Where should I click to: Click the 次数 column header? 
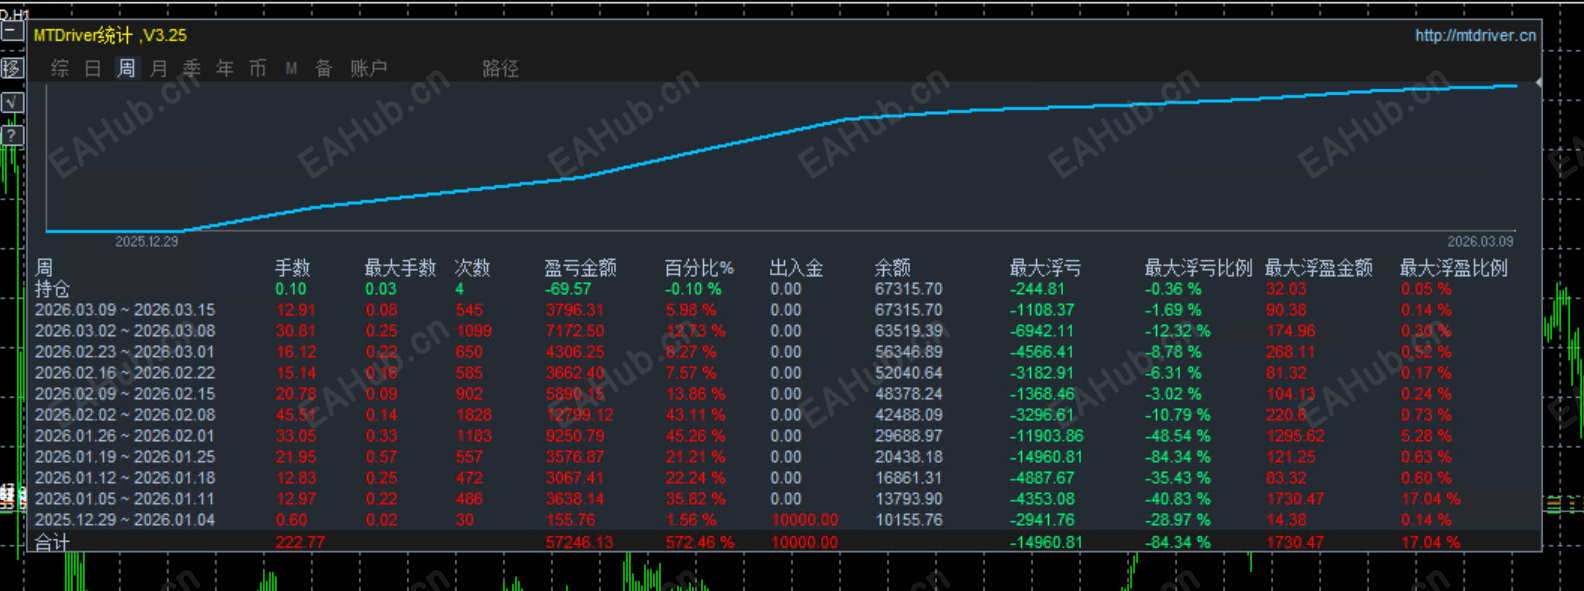point(472,267)
